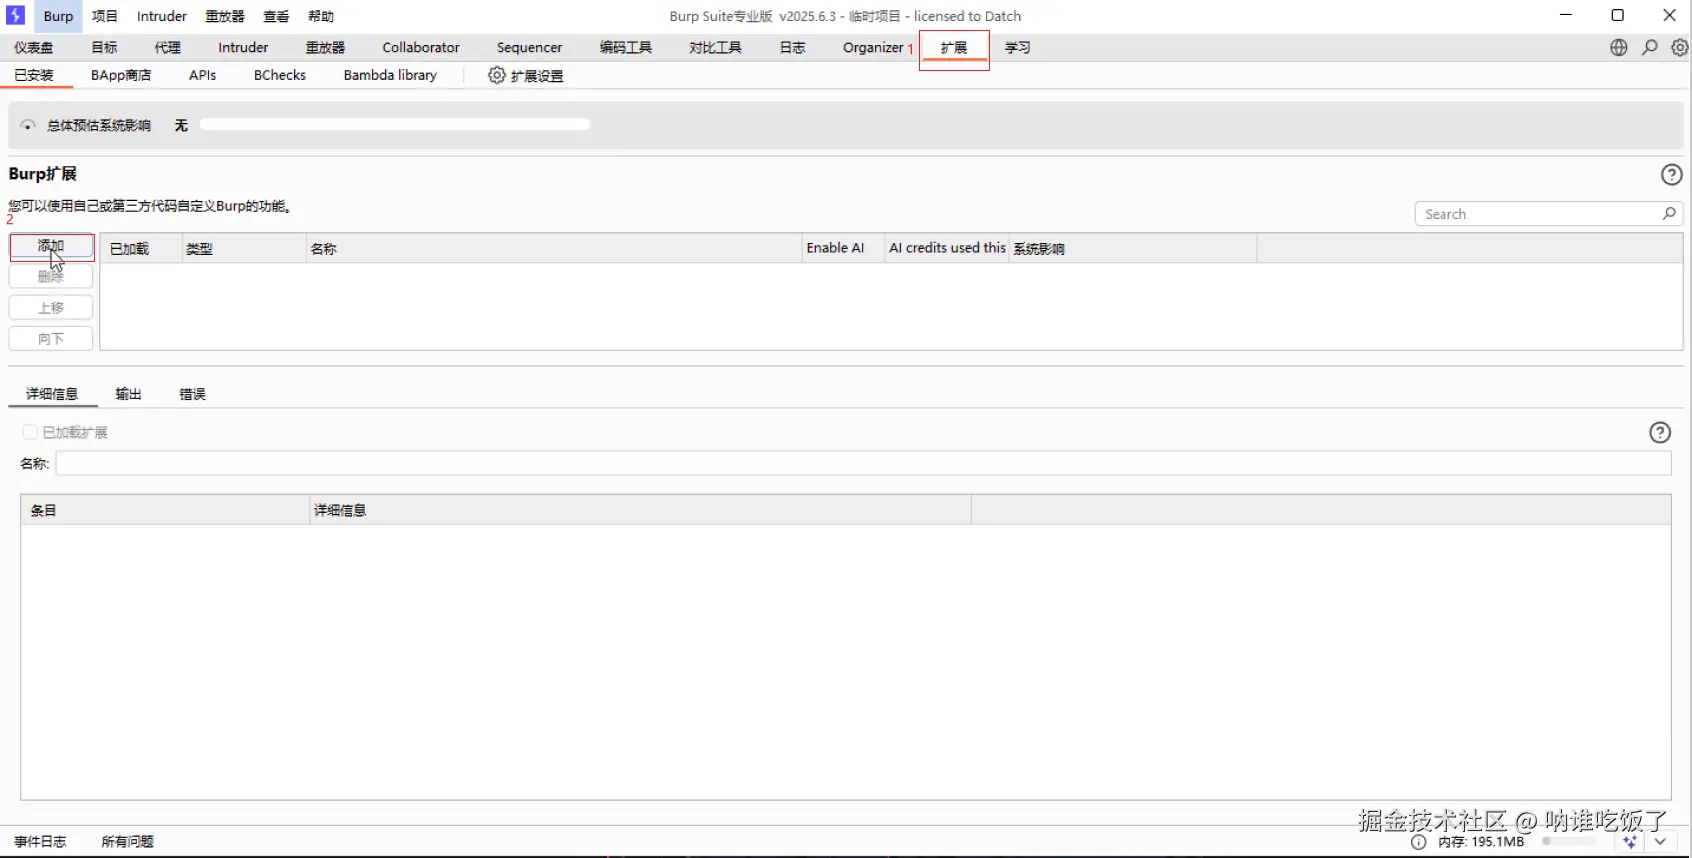The height and width of the screenshot is (858, 1692).
Task: Sort by AI credits used column header
Action: tap(947, 248)
